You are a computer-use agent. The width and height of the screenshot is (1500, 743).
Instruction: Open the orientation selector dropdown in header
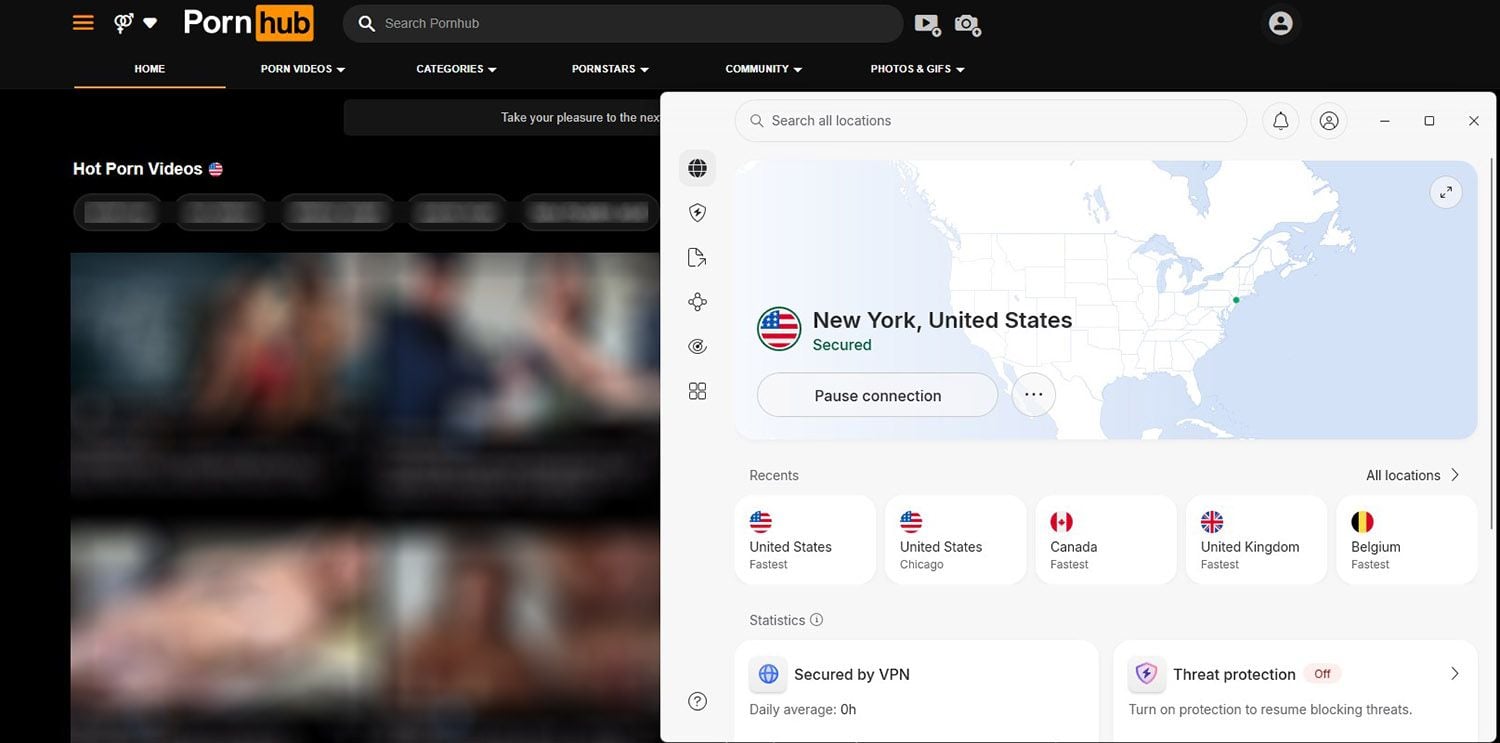pos(136,22)
